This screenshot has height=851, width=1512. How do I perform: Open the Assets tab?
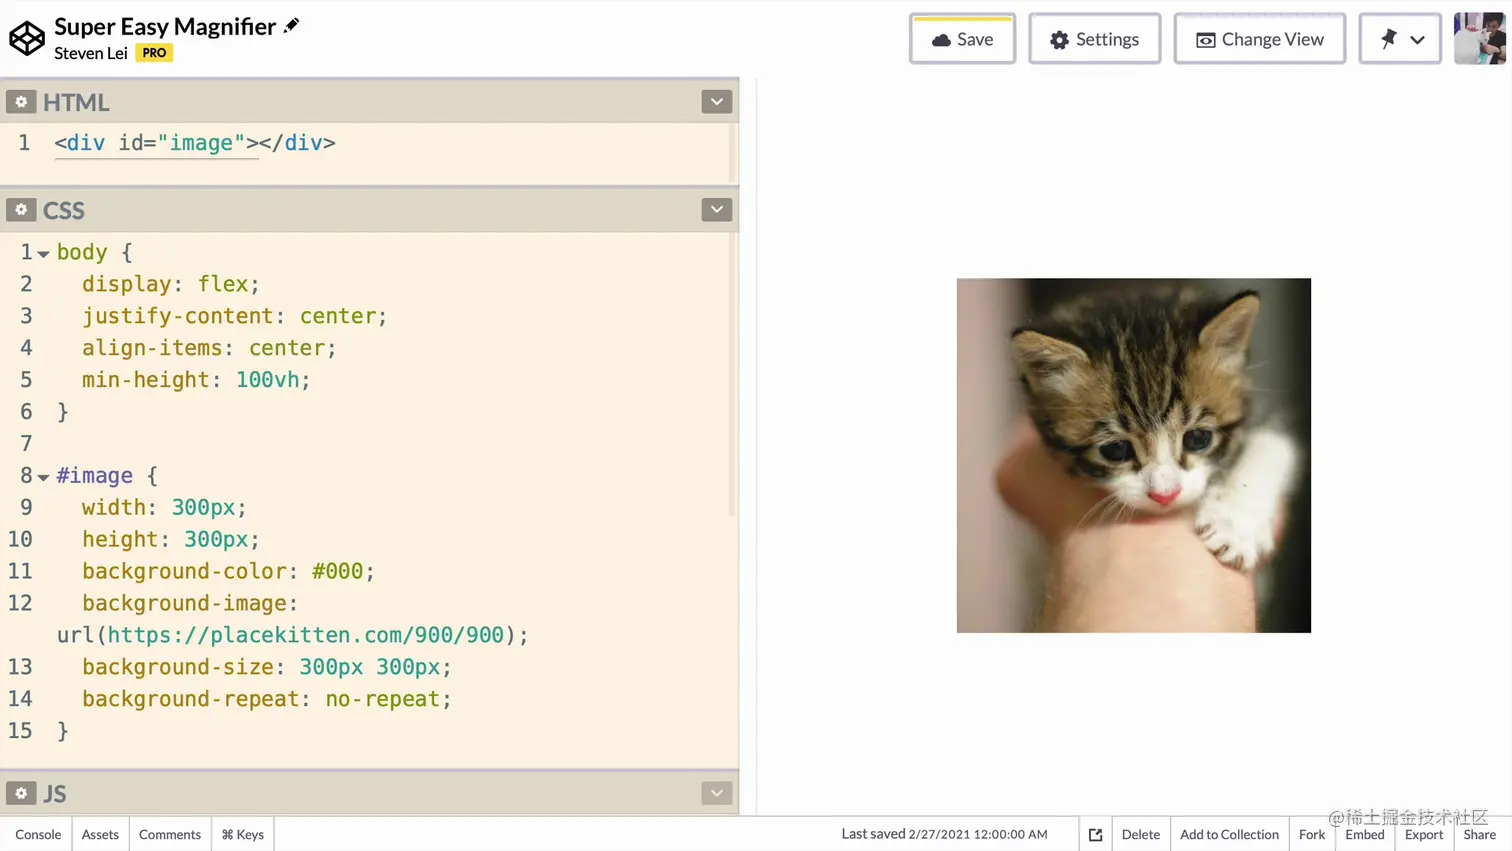[x=100, y=834]
